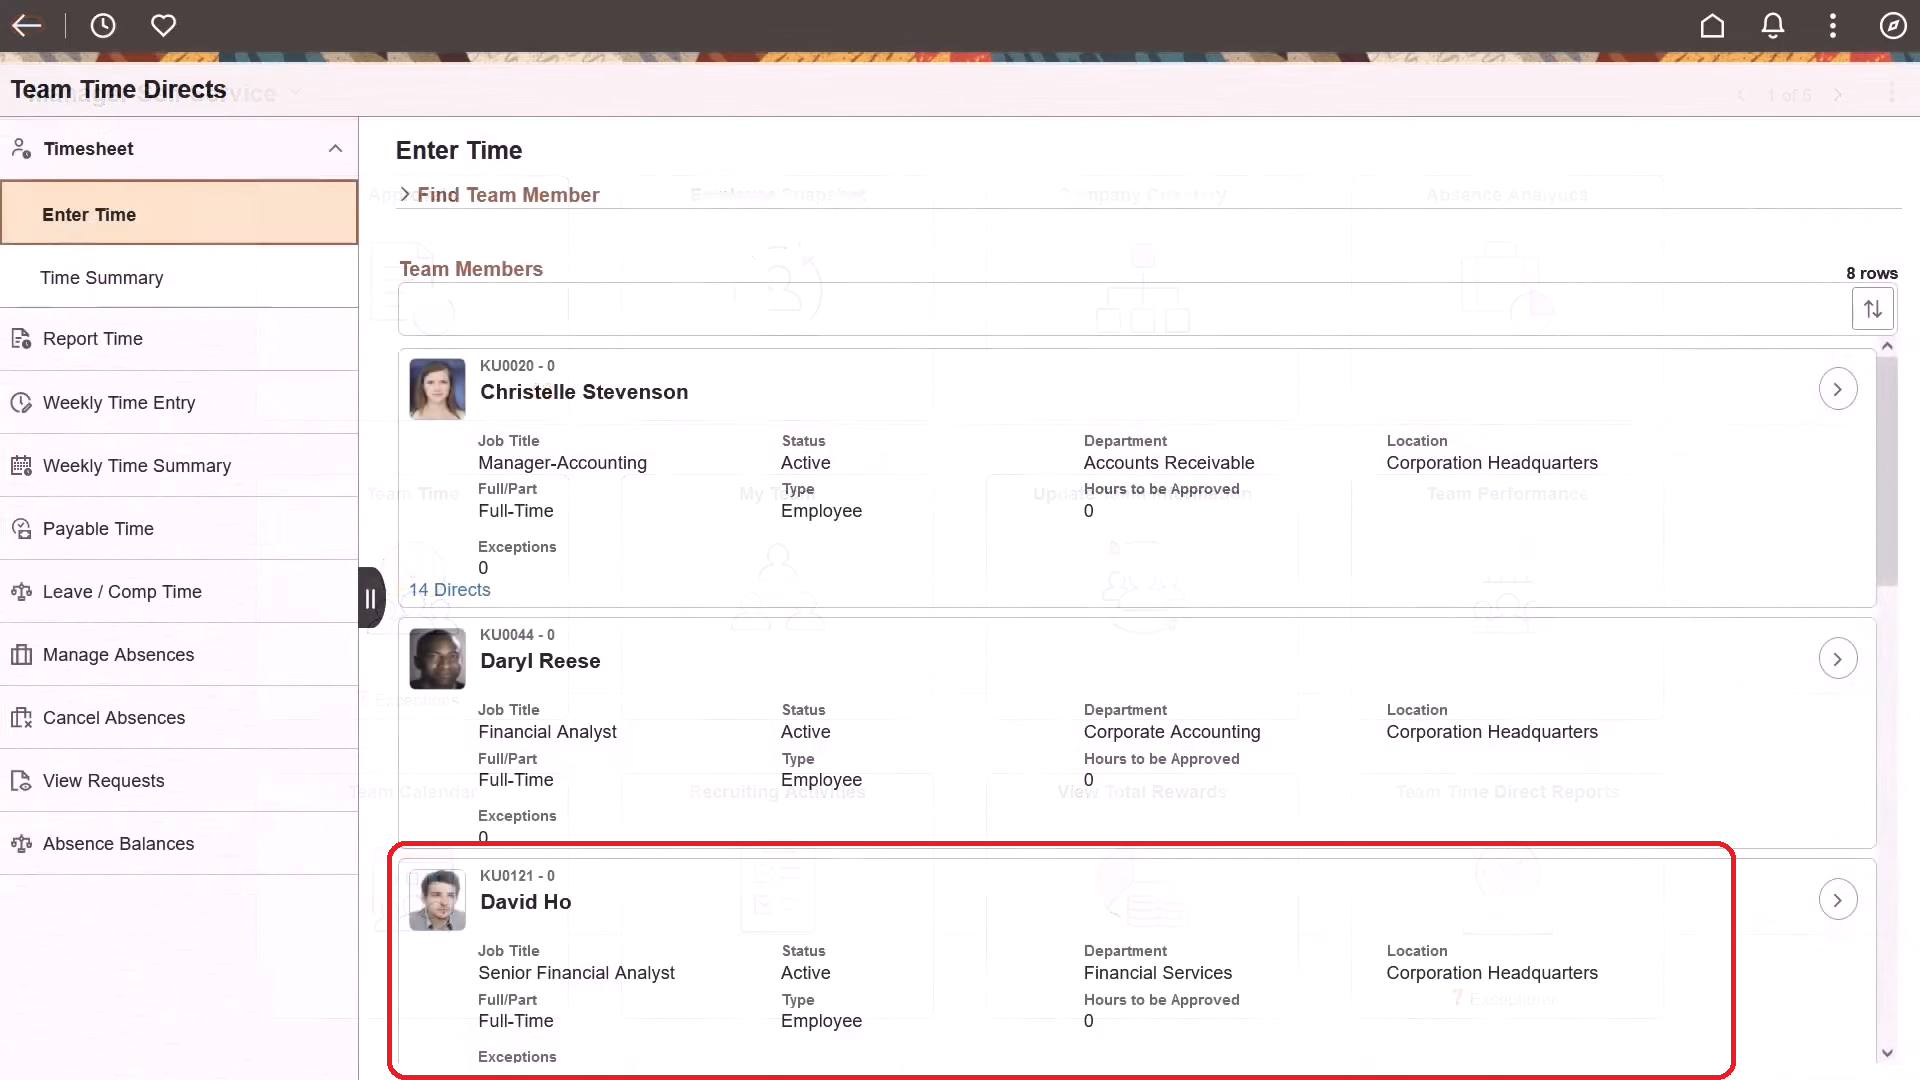1920x1080 pixels.
Task: Select the Weekly Time Summary icon
Action: (21, 465)
